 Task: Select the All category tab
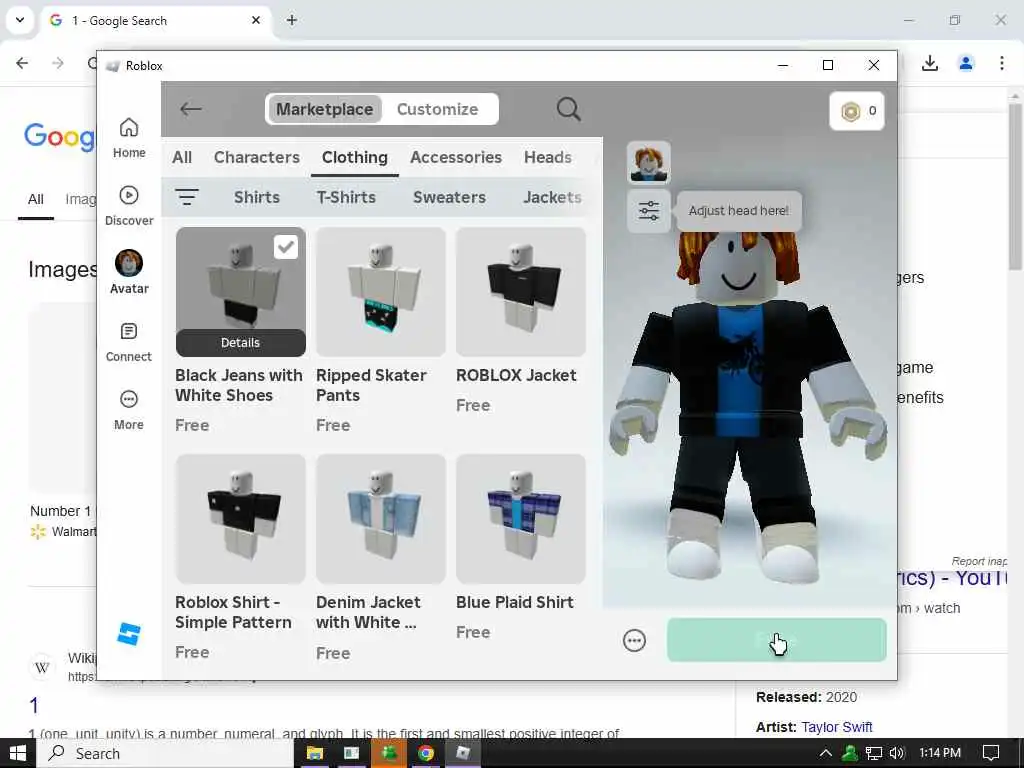(182, 157)
